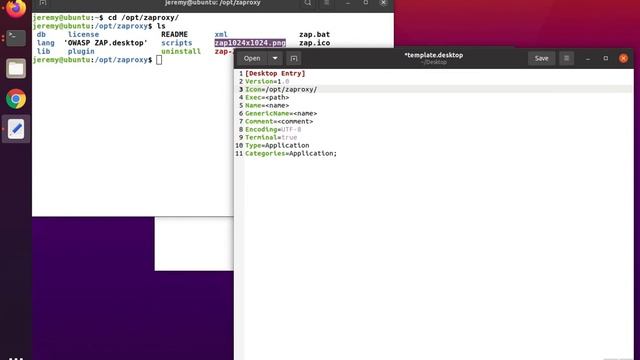Click the lang directory name

pos(45,43)
